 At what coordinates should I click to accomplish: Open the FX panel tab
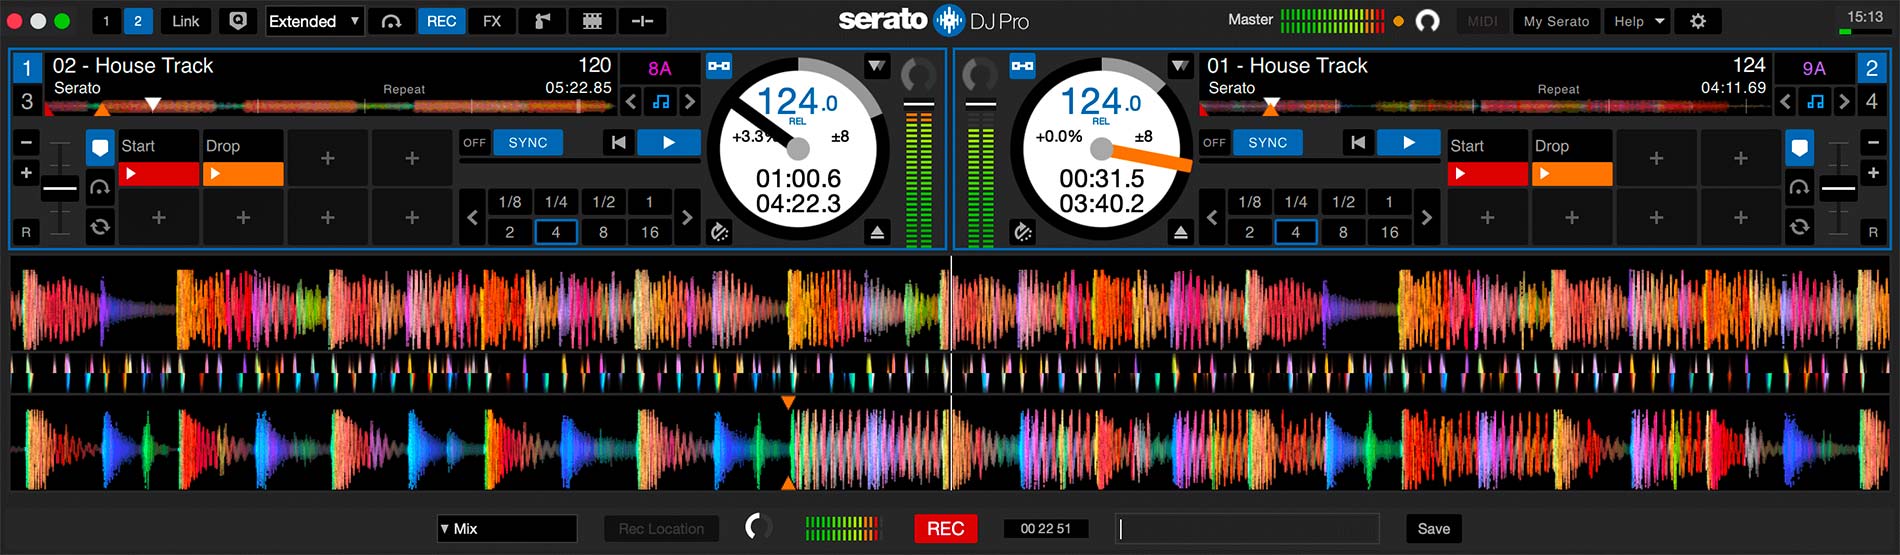click(x=492, y=21)
